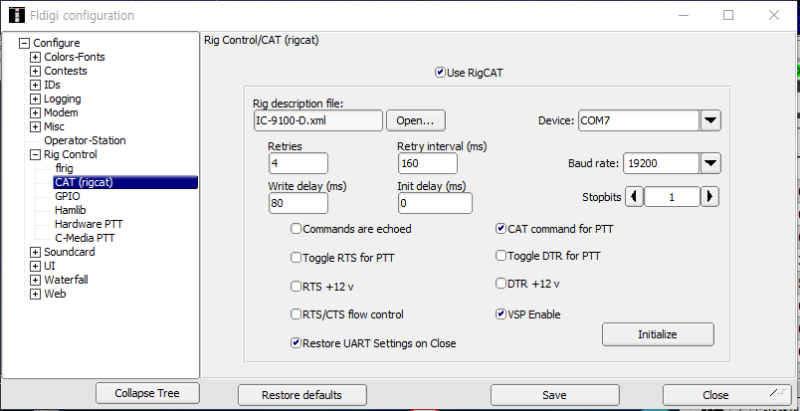800x411 pixels.
Task: Select C-Media PTT tree item
Action: [x=85, y=238]
